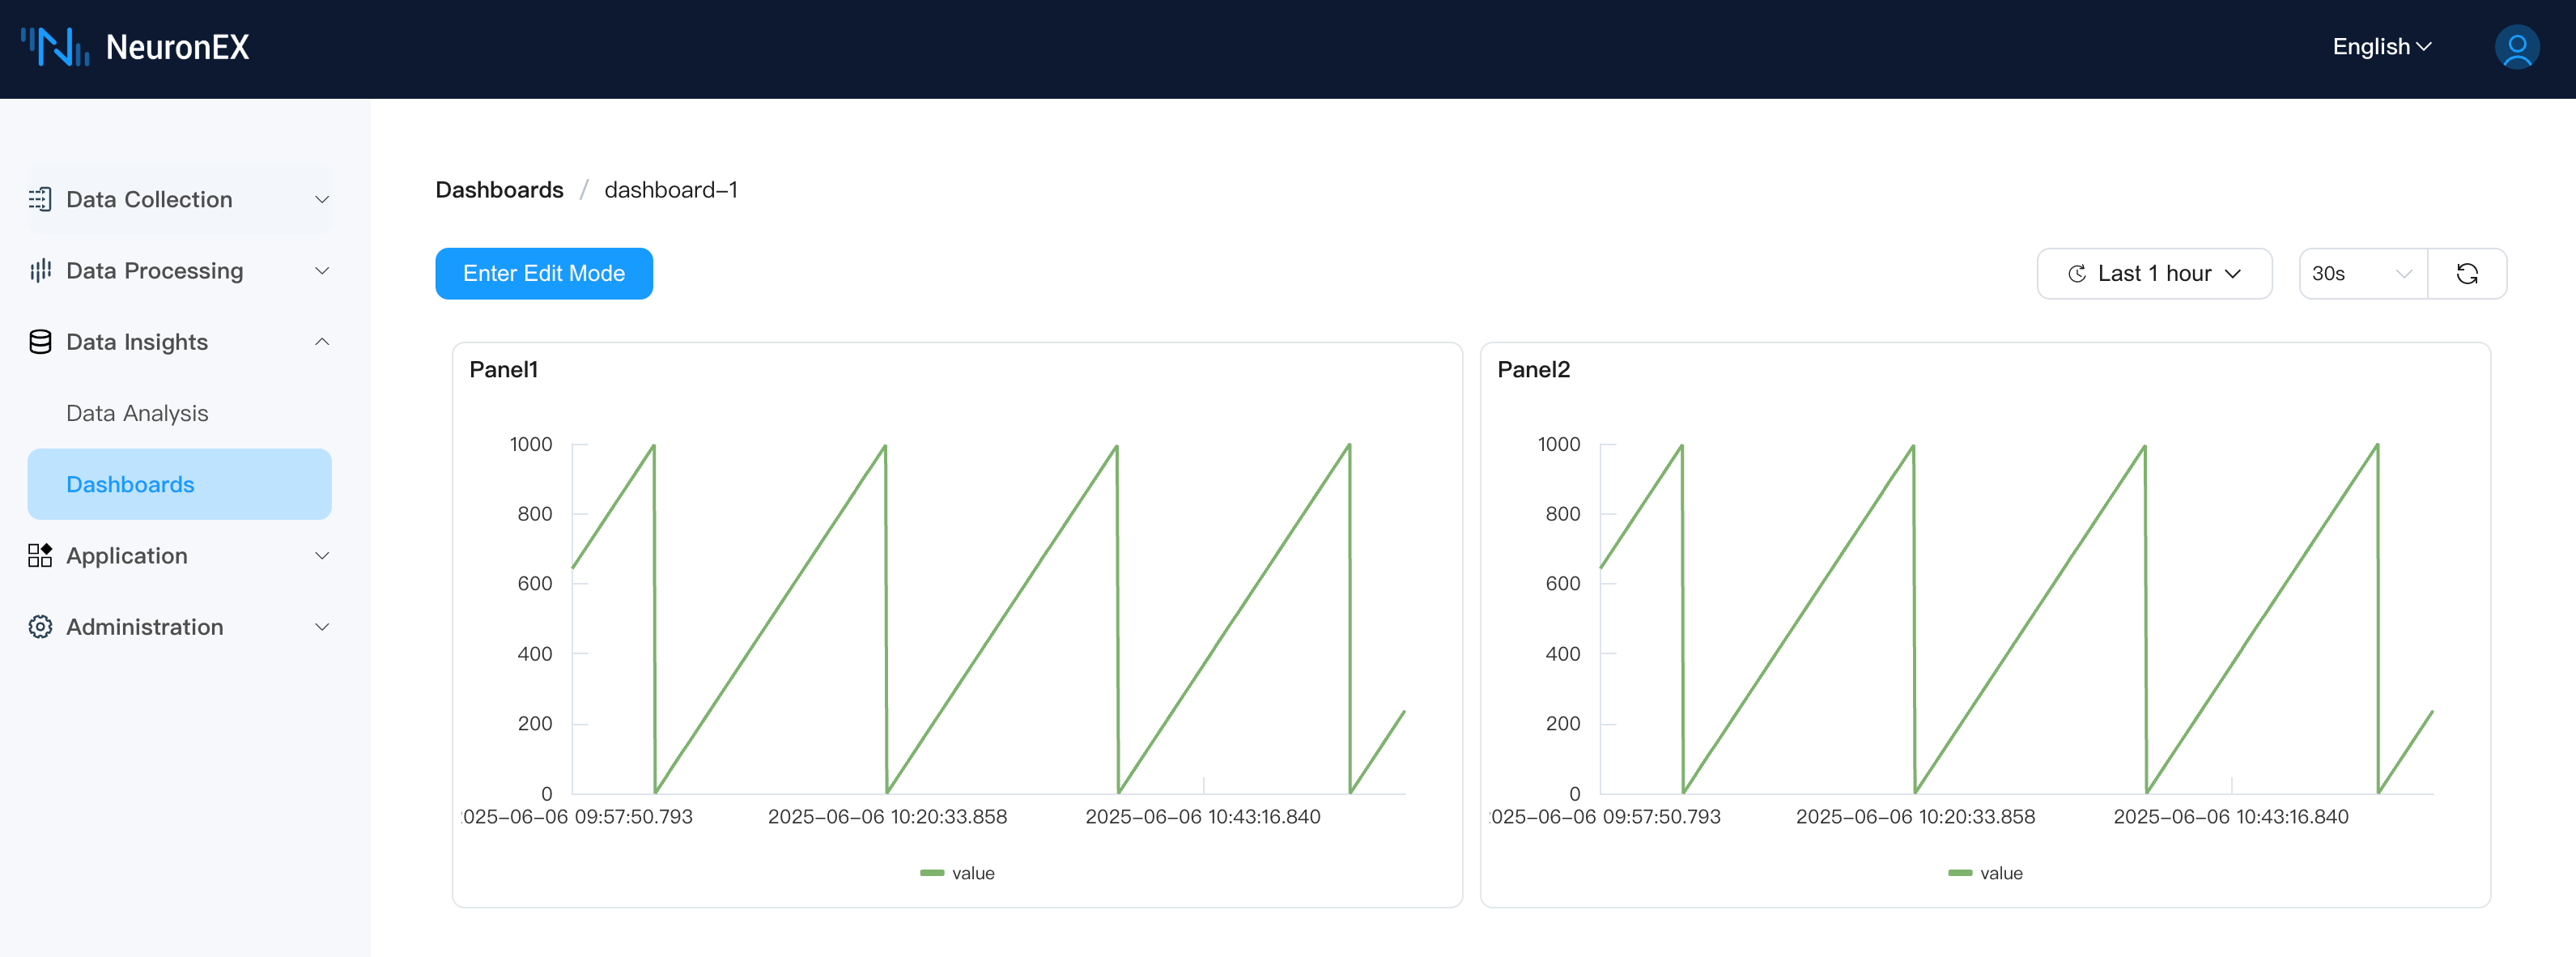Click the Data Insights database icon

pyautogui.click(x=40, y=341)
